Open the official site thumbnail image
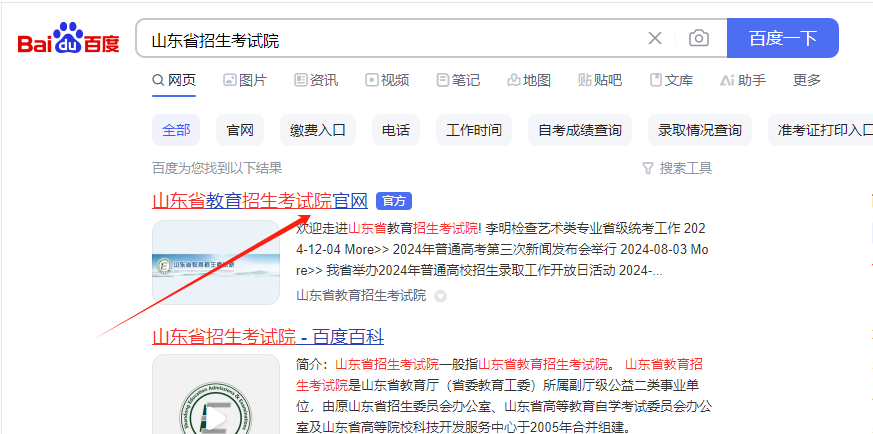This screenshot has height=434, width=873. pyautogui.click(x=215, y=263)
